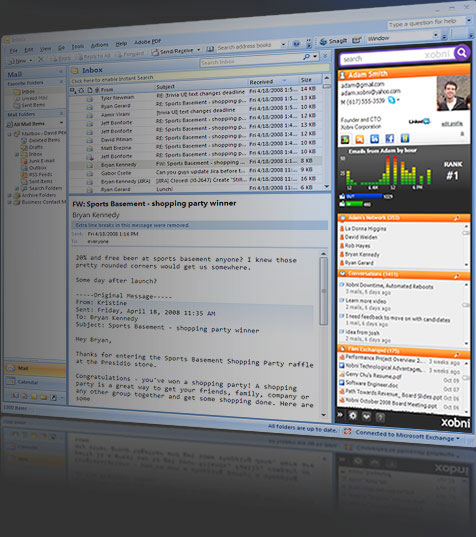
Task: Open the Send/Receive dropdown arrow
Action: tap(198, 50)
